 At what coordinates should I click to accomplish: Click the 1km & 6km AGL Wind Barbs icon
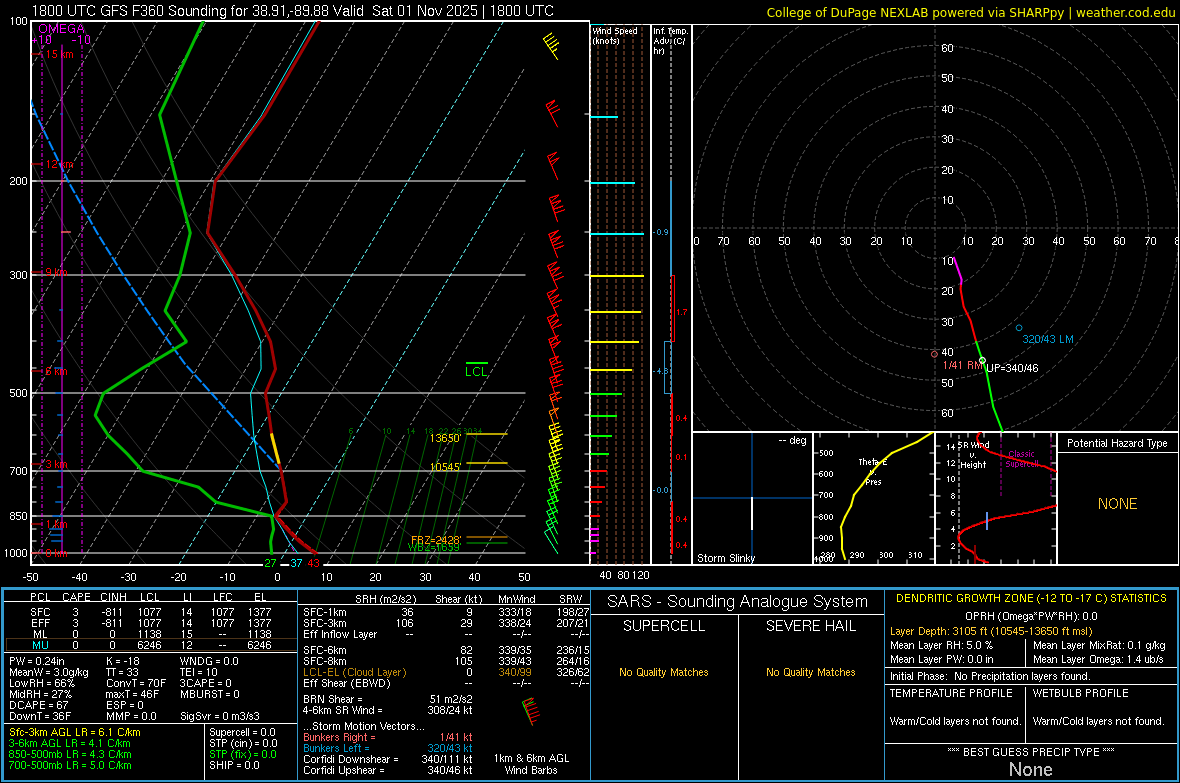tap(531, 711)
